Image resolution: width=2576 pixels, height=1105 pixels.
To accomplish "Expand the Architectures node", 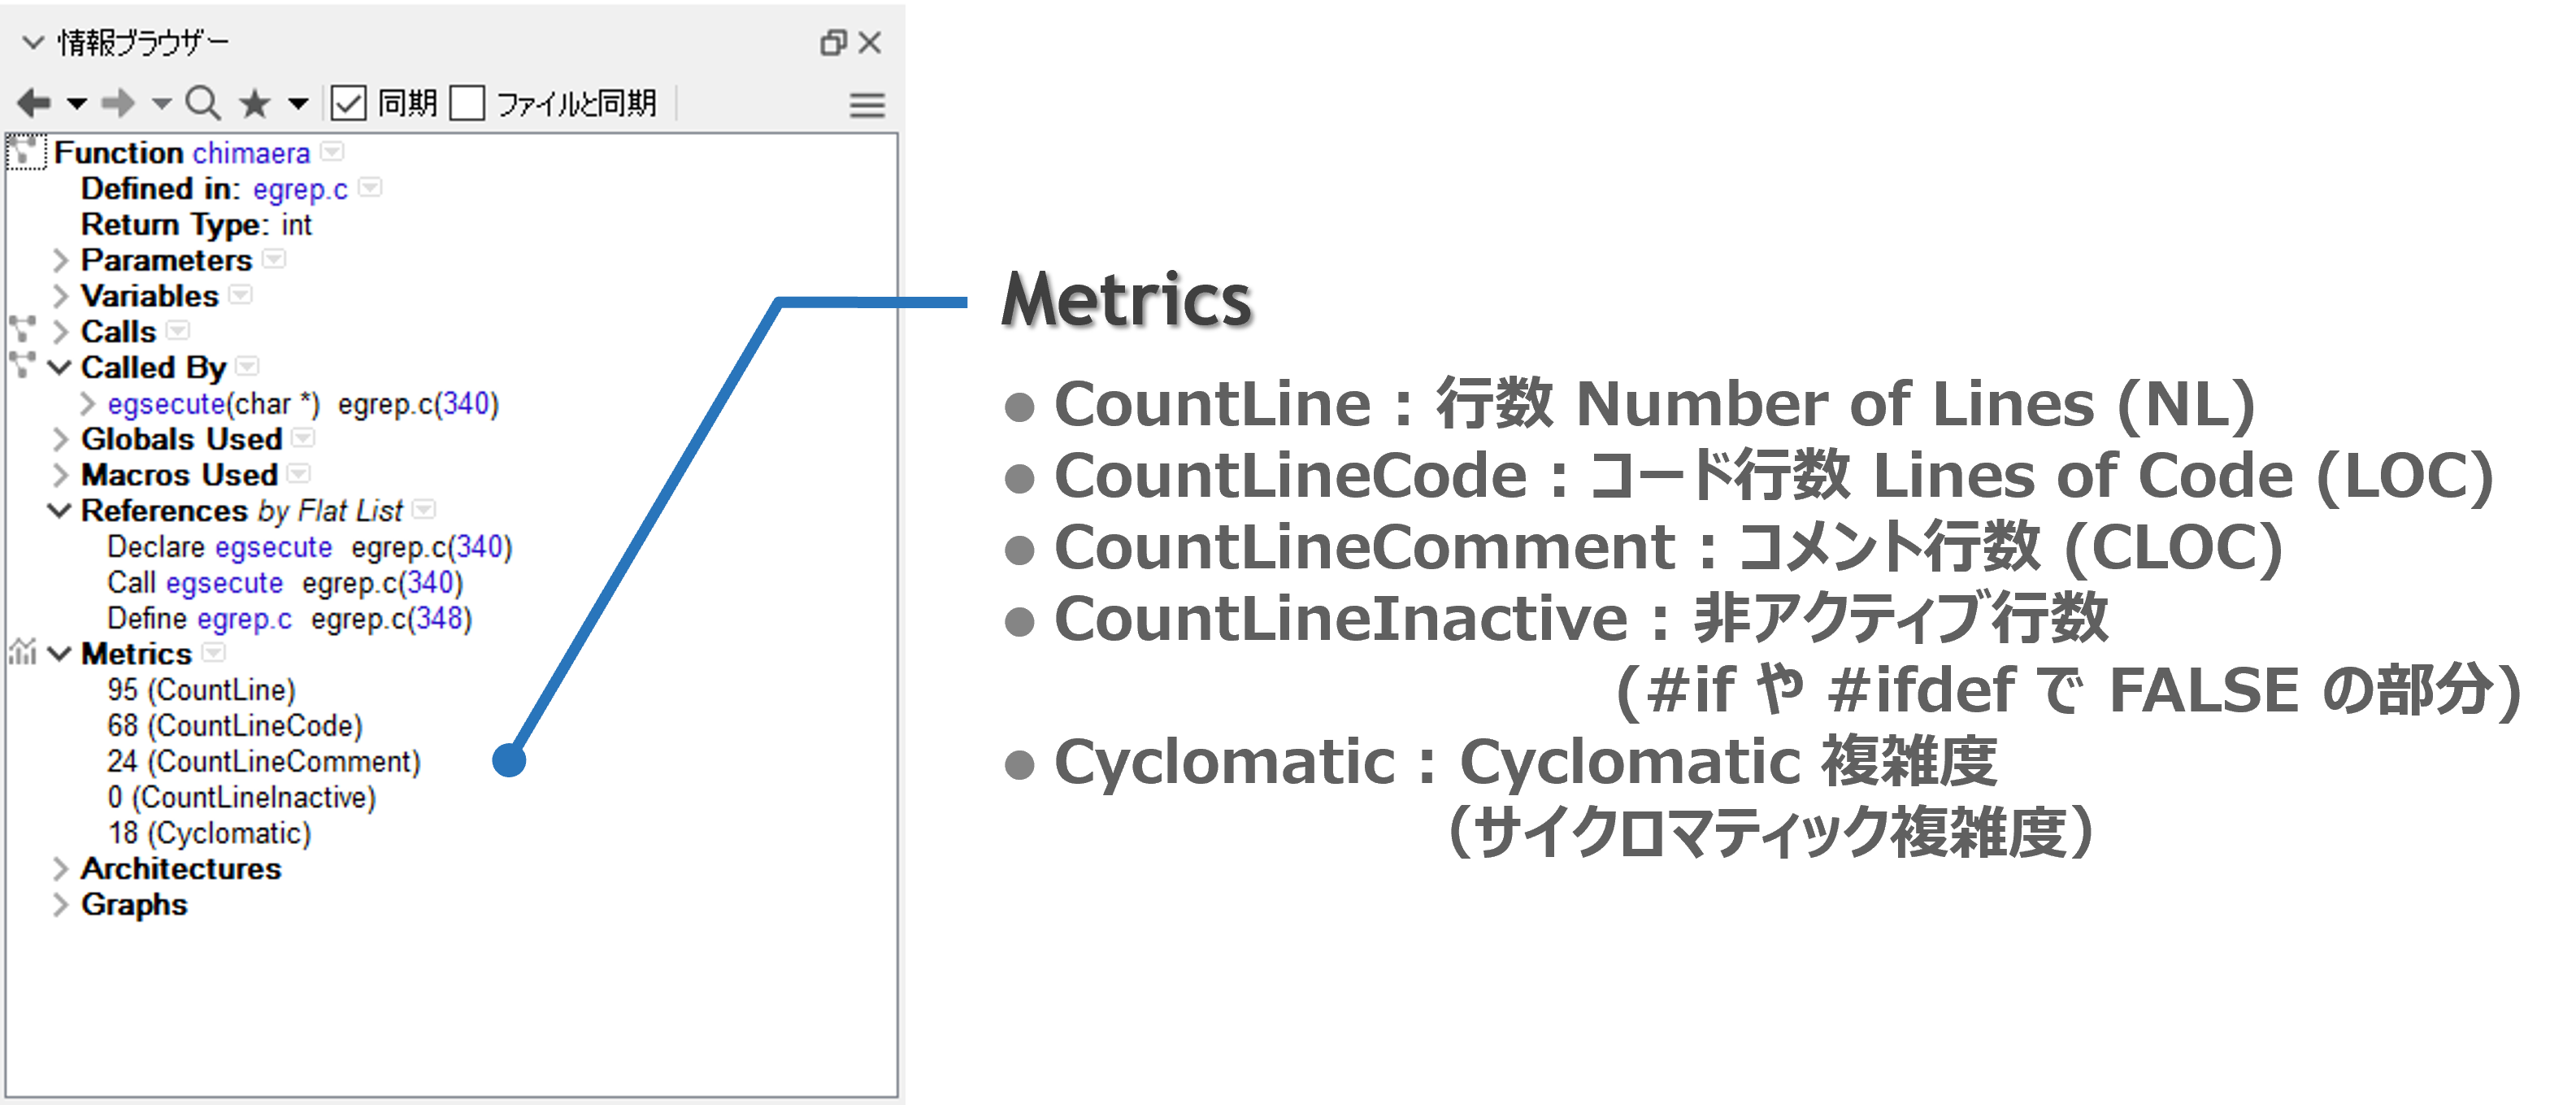I will tap(61, 869).
